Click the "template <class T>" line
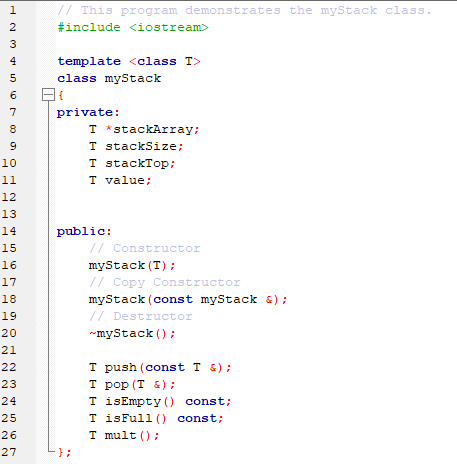 [x=129, y=61]
